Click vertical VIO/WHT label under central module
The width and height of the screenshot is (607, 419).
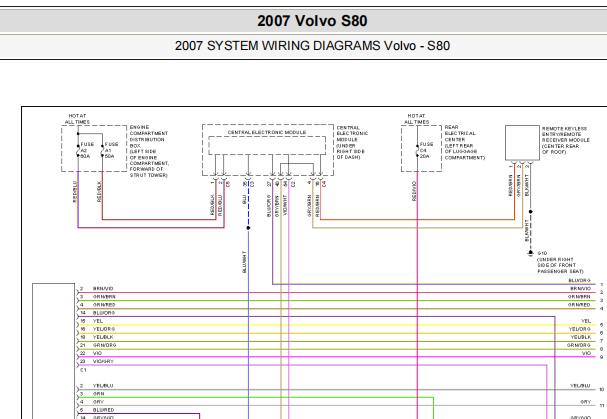coord(285,205)
